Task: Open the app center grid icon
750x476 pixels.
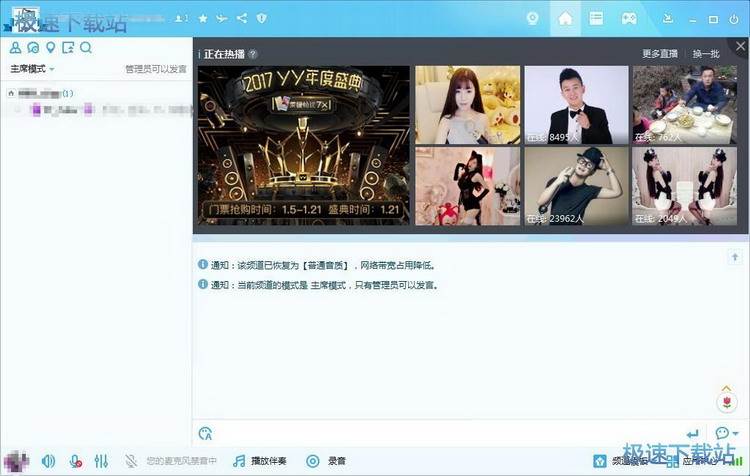Action: click(x=673, y=461)
